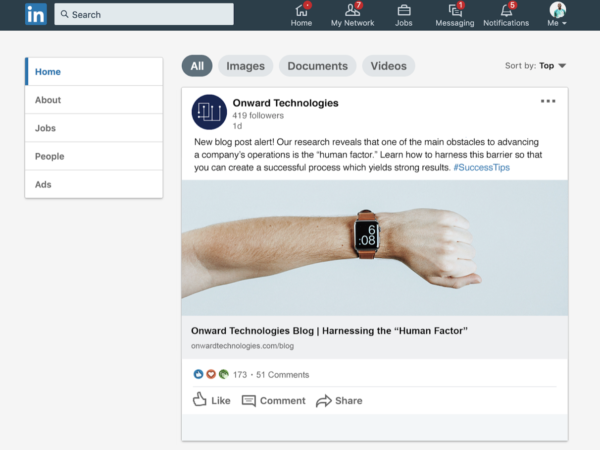Filter posts by Videos

tap(388, 66)
